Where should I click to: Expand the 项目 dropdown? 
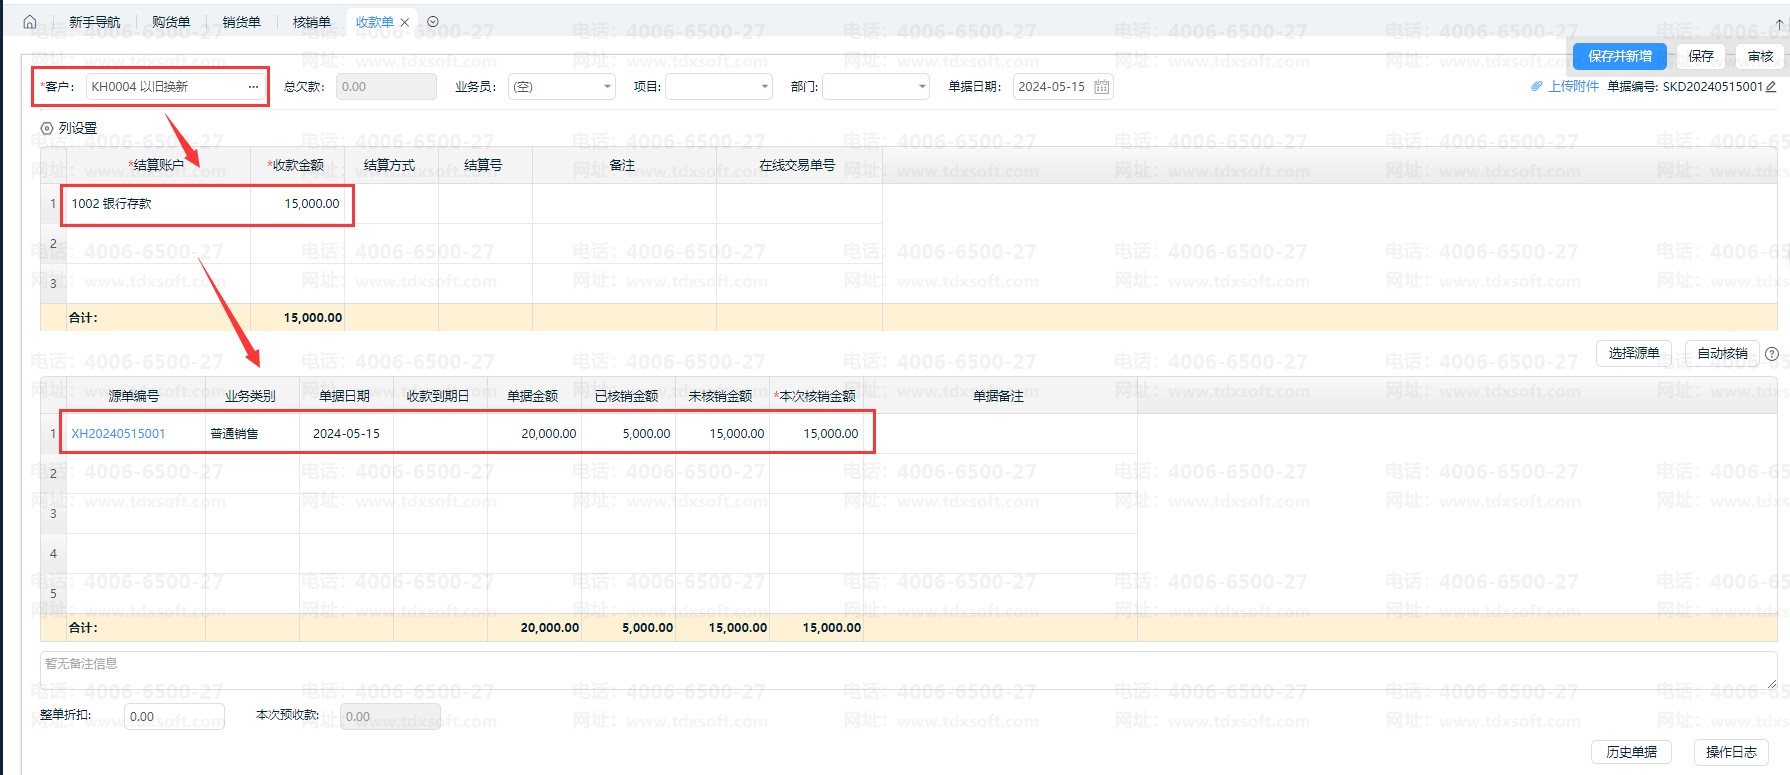pyautogui.click(x=764, y=87)
